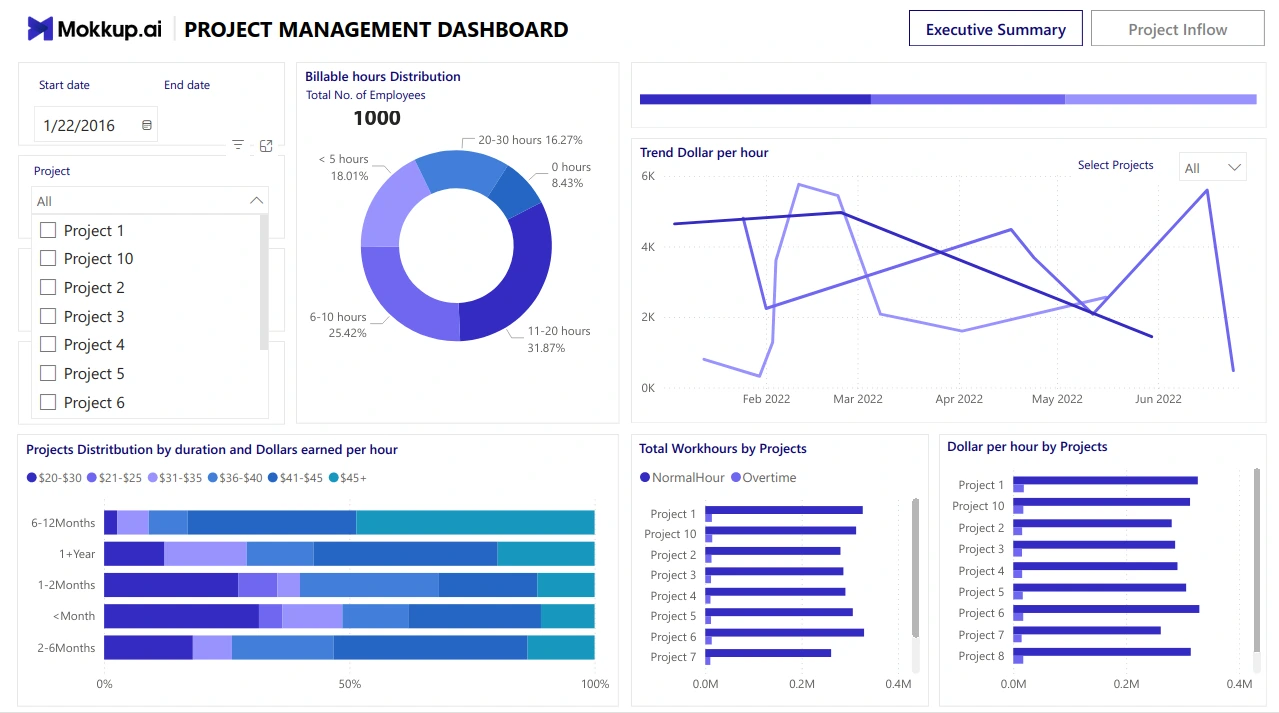Image resolution: width=1279 pixels, height=713 pixels.
Task: Click the Feb 2022 axis label
Action: pyautogui.click(x=766, y=399)
